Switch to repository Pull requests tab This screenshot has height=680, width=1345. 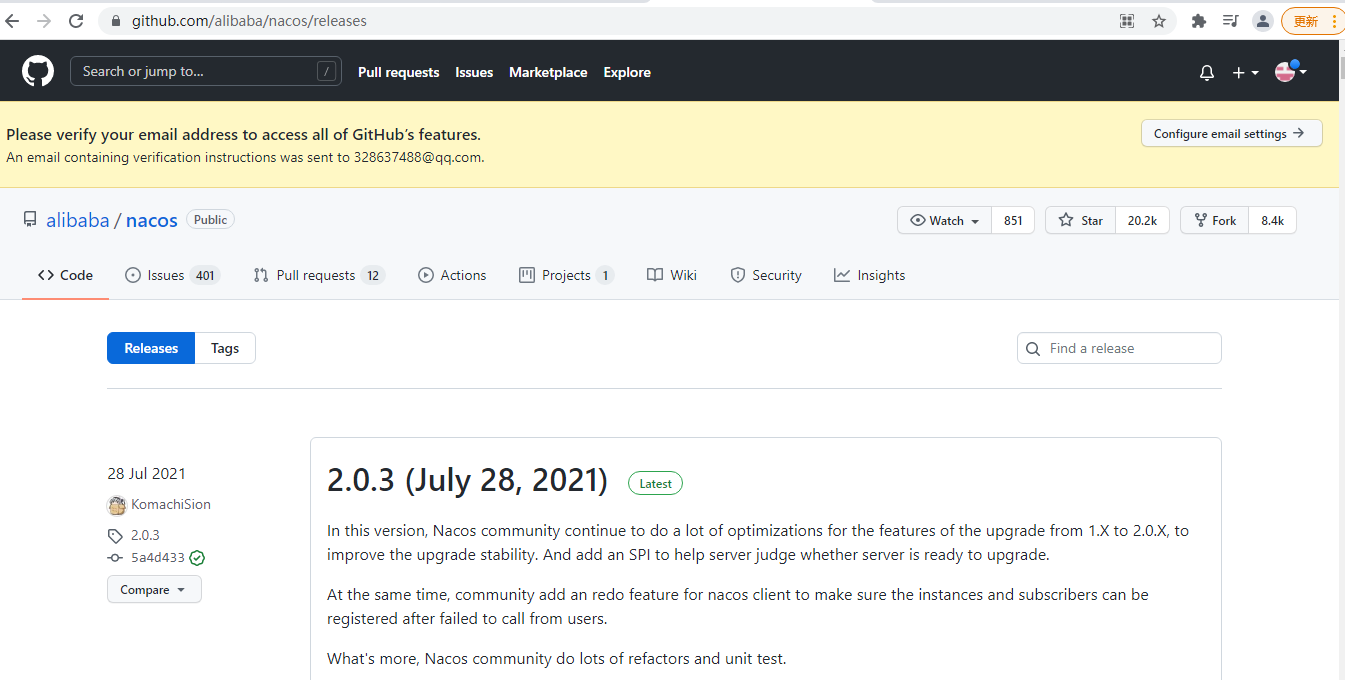[x=319, y=275]
